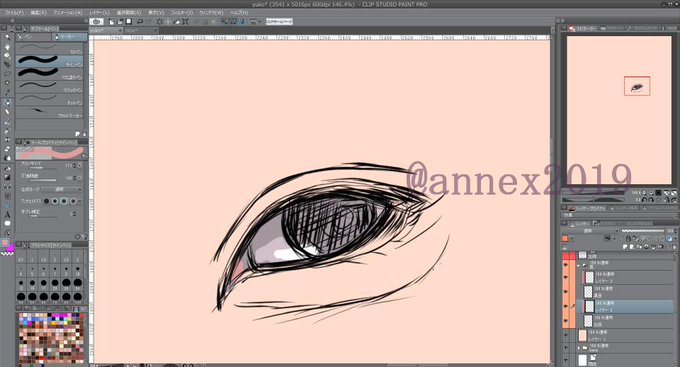Screen dimensions: 680x367
Task: Select the Auto select wand tool
Action: point(7,83)
